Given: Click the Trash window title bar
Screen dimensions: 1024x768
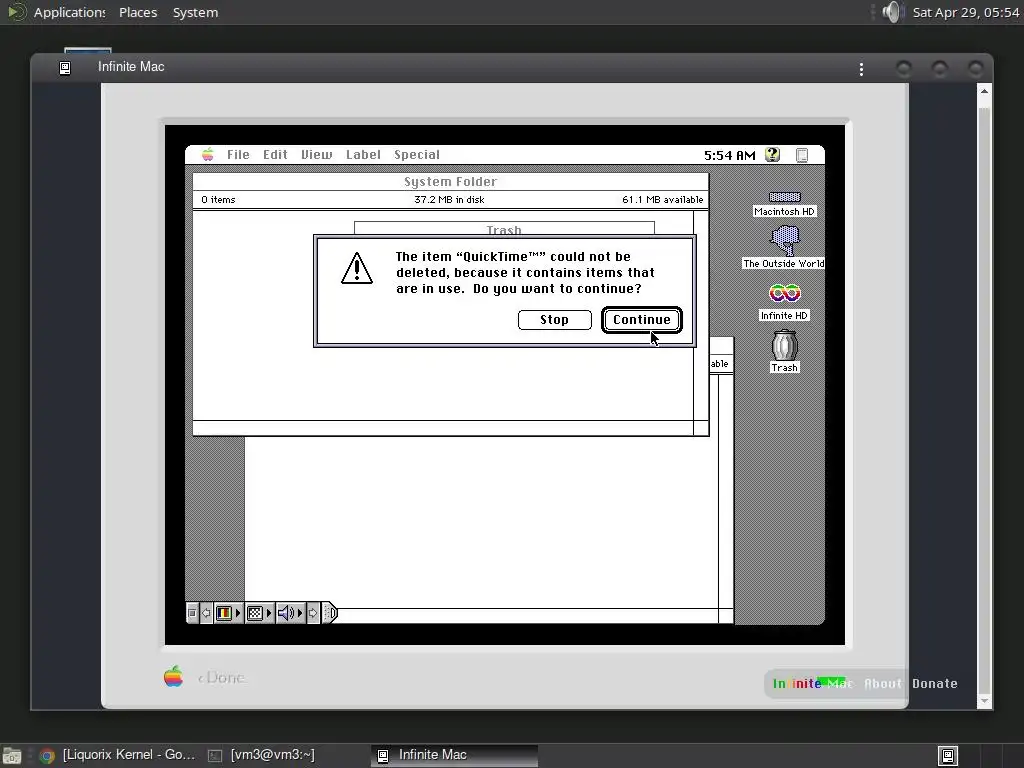Looking at the screenshot, I should pyautogui.click(x=504, y=229).
